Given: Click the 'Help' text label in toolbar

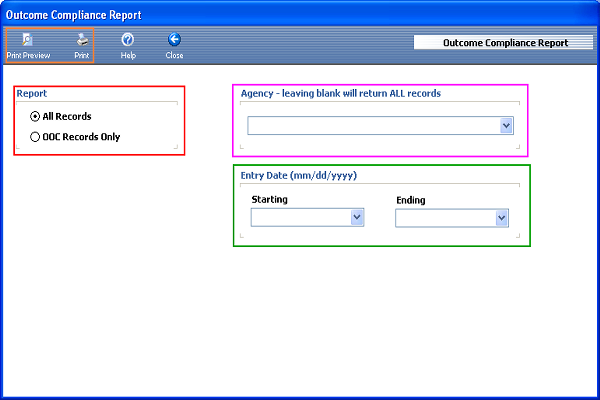Looking at the screenshot, I should (x=128, y=56).
